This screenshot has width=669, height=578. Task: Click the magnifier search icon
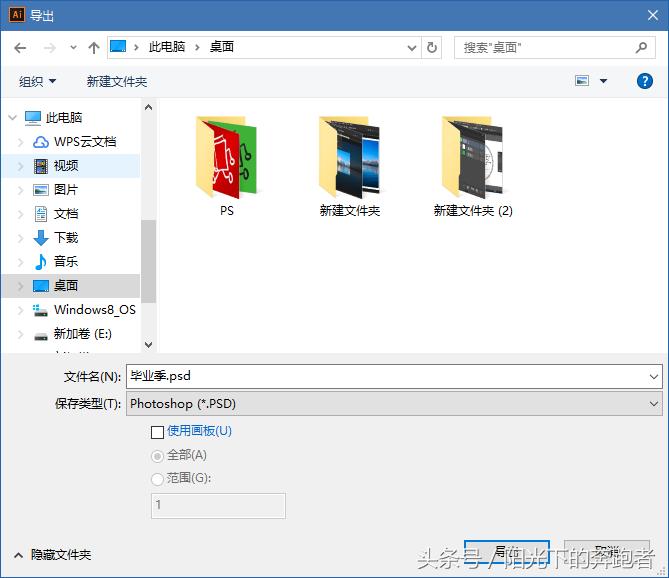point(641,47)
